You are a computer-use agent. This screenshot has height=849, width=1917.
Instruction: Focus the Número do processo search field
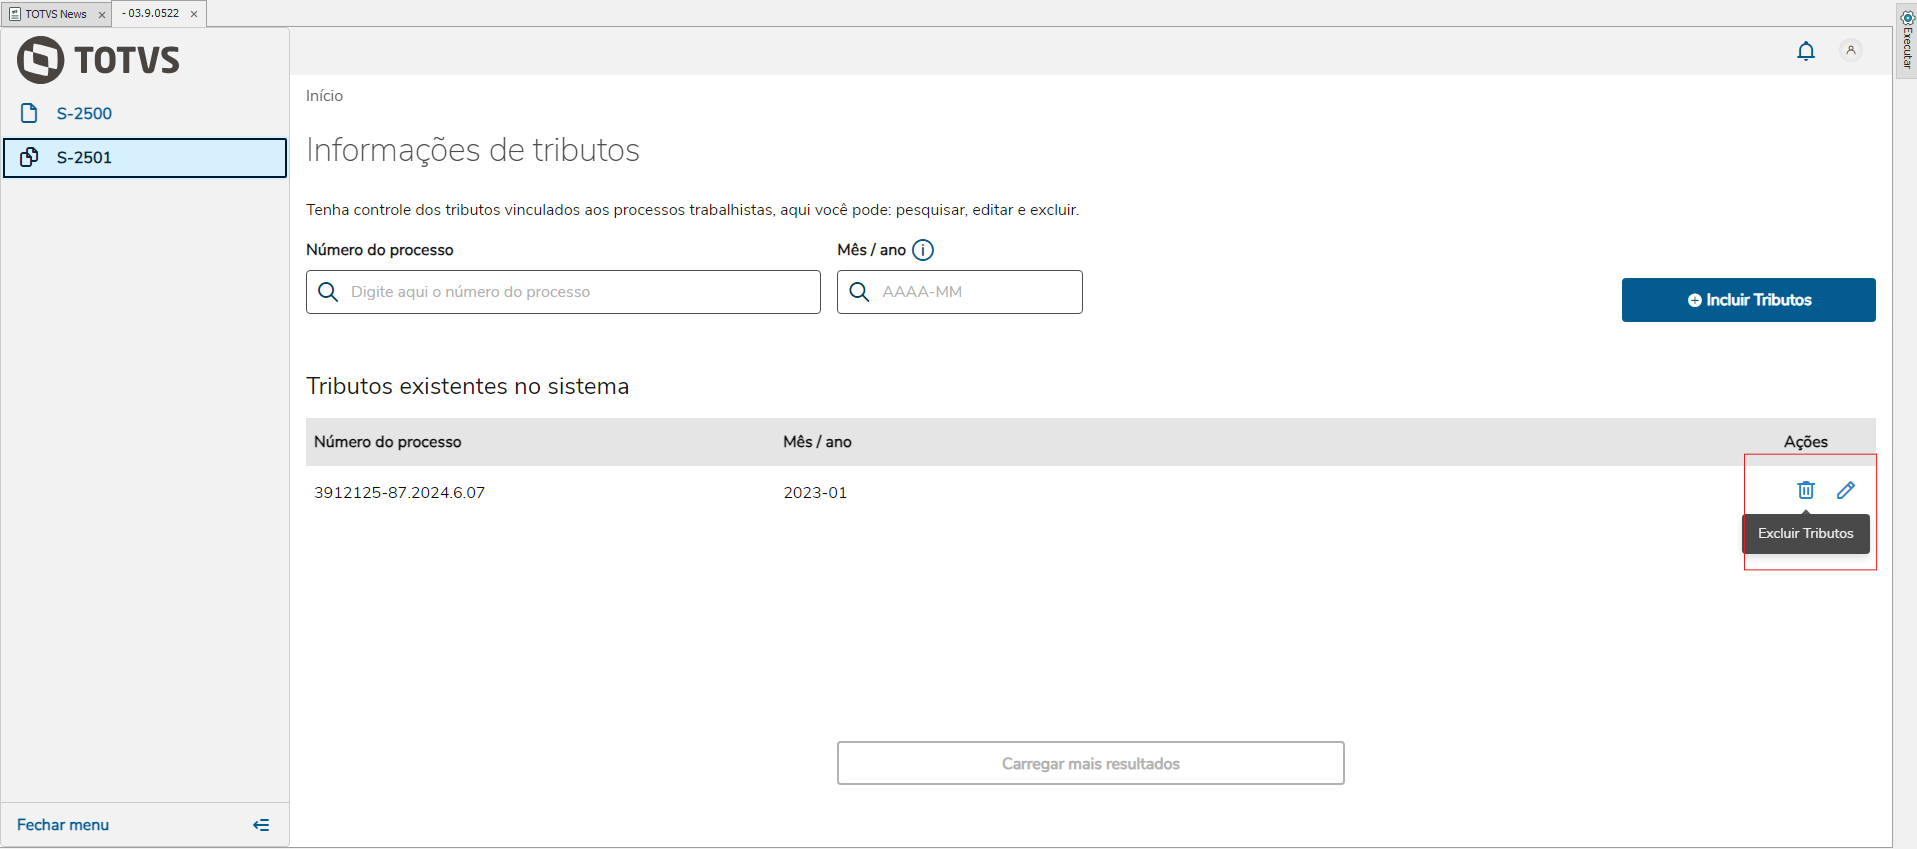[580, 292]
